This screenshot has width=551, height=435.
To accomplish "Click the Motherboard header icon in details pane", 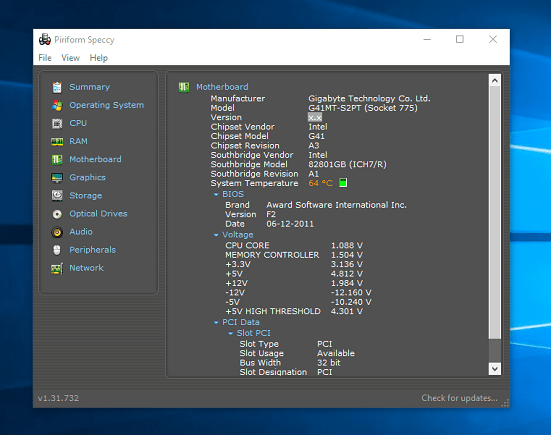I will point(184,87).
